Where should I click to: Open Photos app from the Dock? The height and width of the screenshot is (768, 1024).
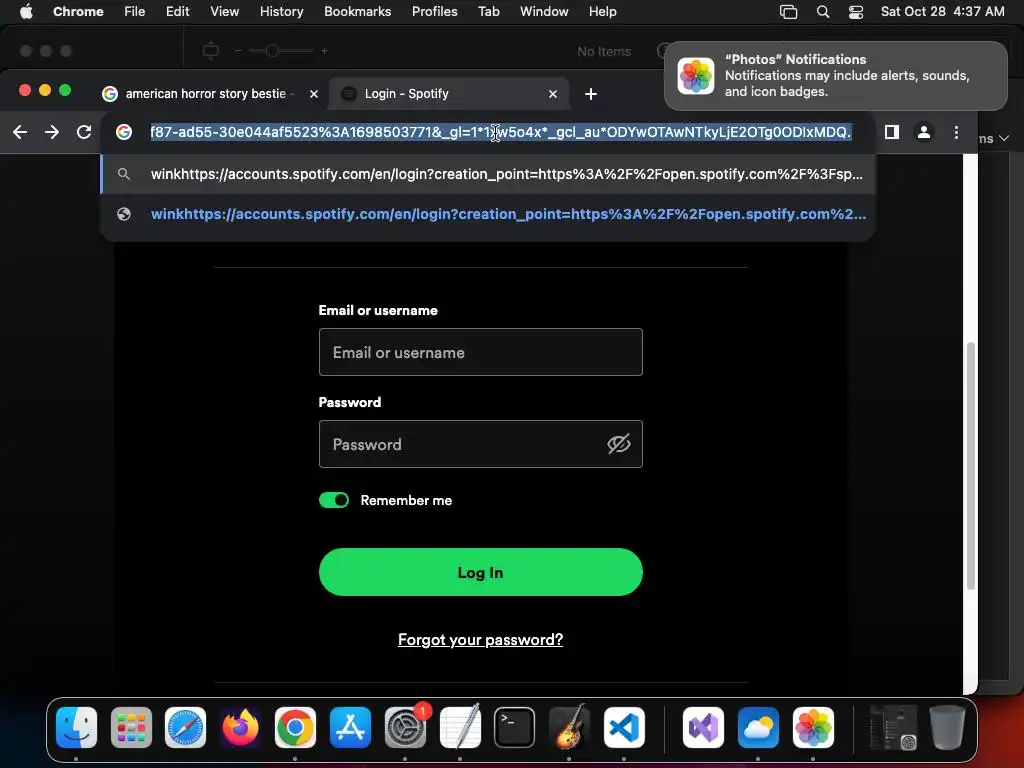pyautogui.click(x=813, y=728)
